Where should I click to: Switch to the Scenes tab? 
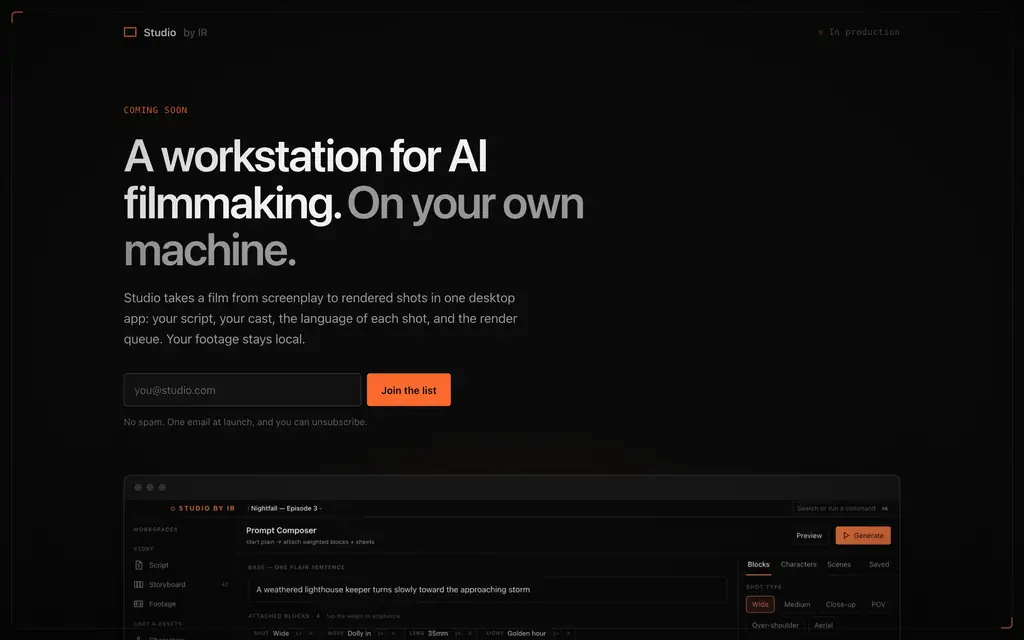tap(839, 564)
